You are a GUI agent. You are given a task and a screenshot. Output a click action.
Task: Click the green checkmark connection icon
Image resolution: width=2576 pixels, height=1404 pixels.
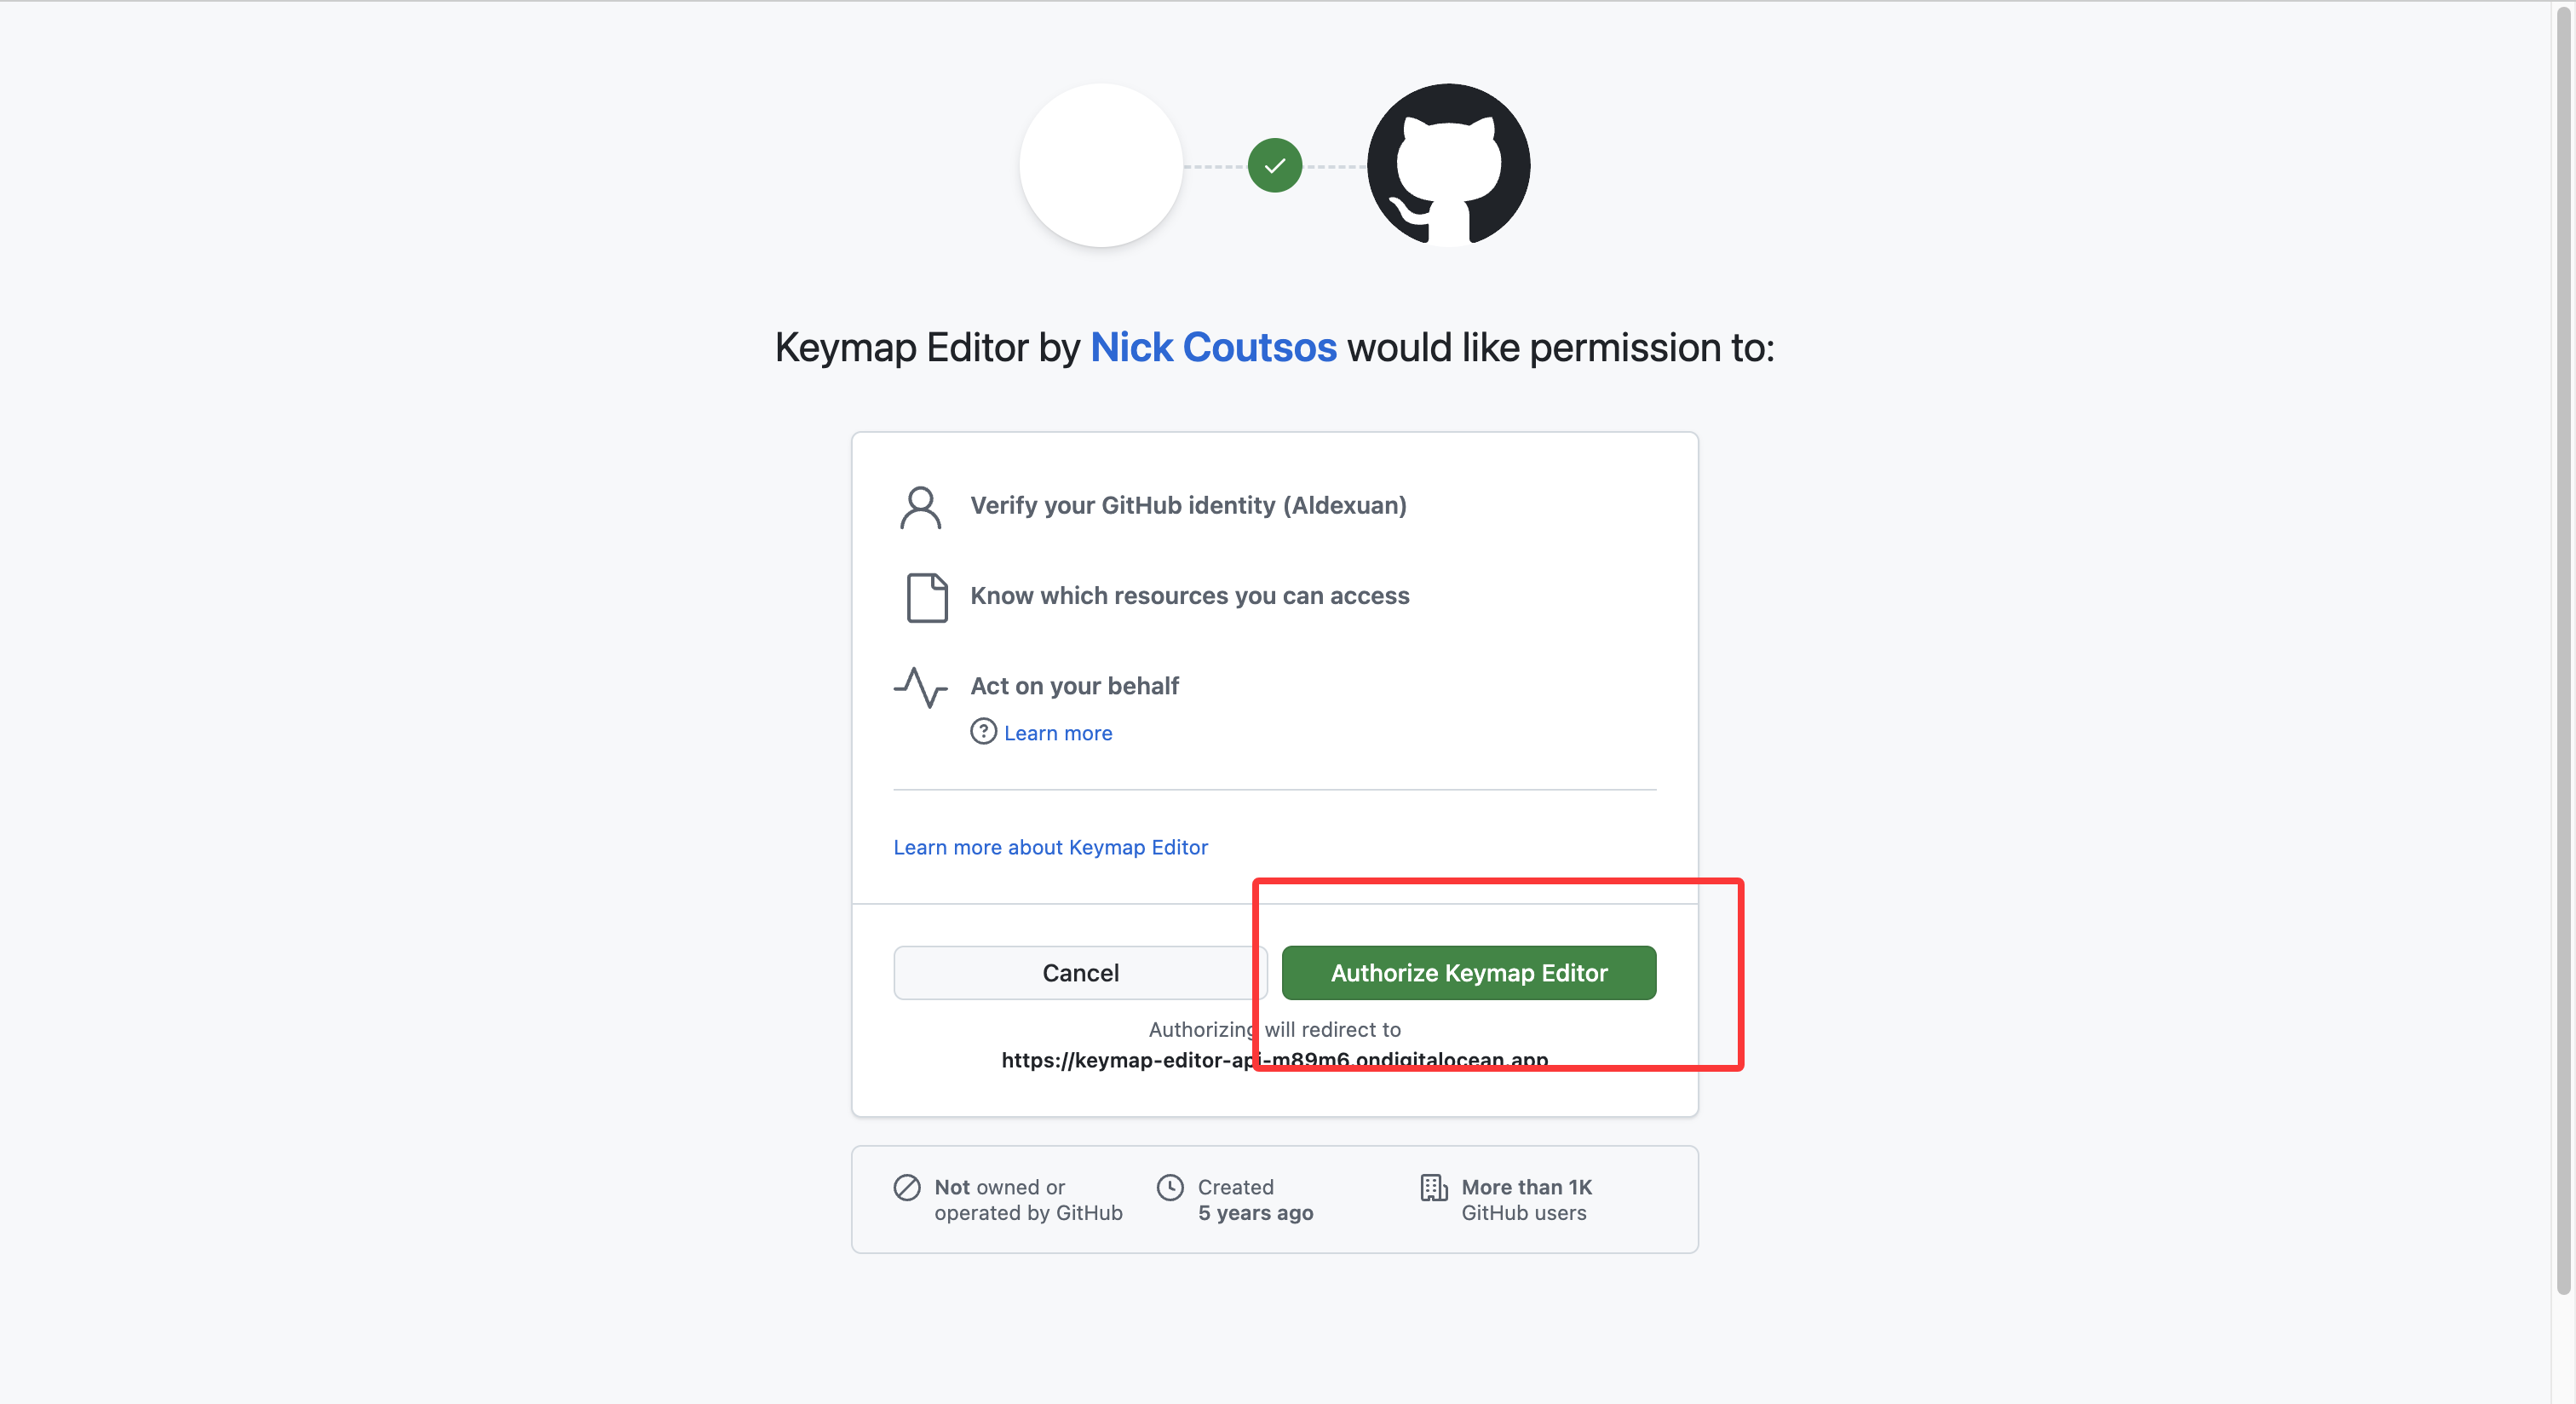1274,165
